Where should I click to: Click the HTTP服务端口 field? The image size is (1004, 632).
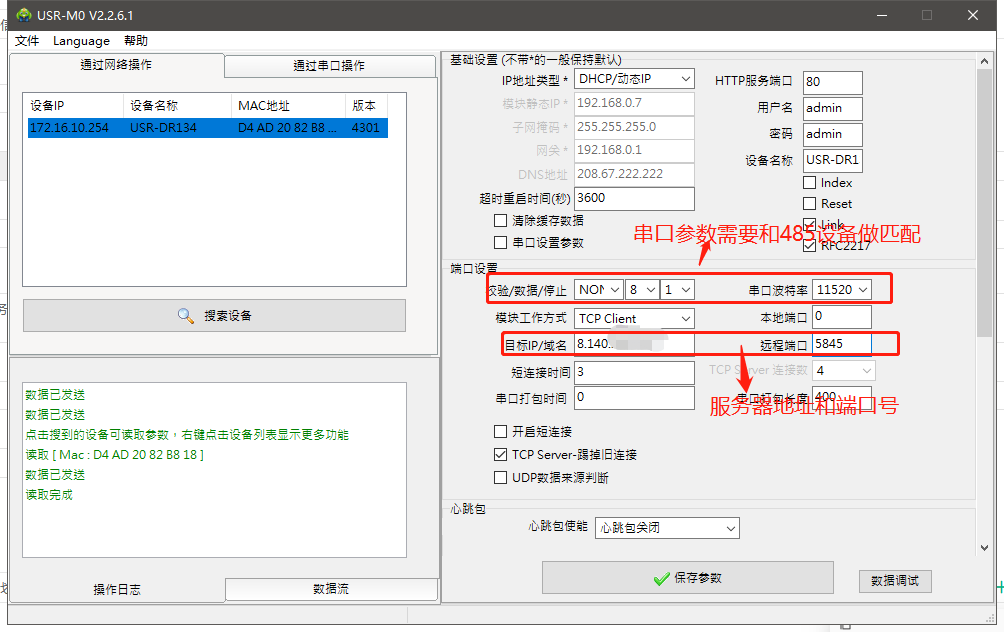click(832, 82)
